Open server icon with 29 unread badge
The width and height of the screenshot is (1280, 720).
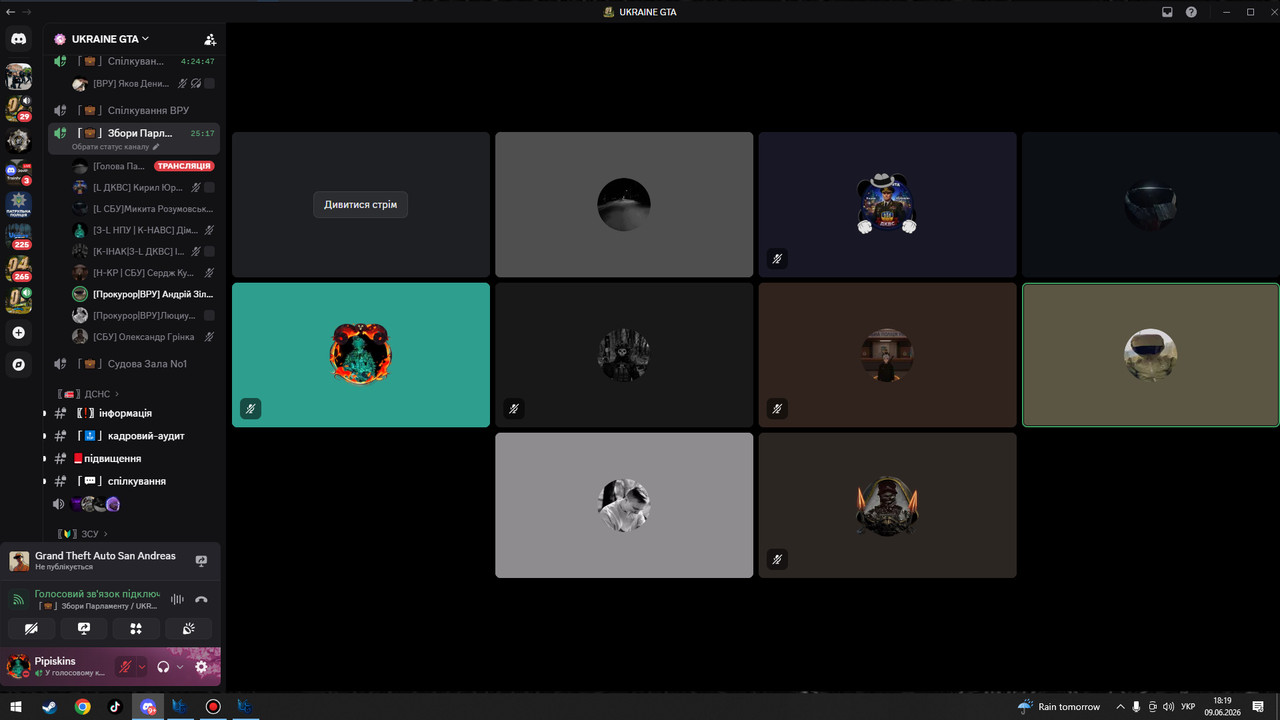click(x=18, y=108)
